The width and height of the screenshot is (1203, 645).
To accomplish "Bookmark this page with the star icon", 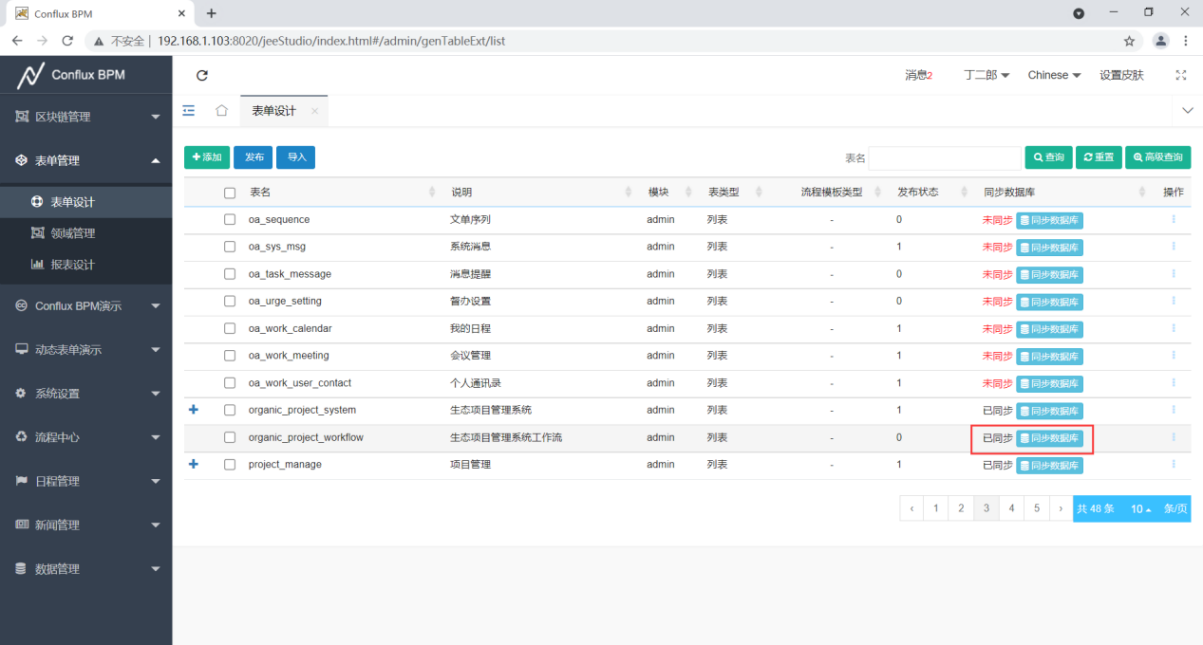I will click(1129, 41).
